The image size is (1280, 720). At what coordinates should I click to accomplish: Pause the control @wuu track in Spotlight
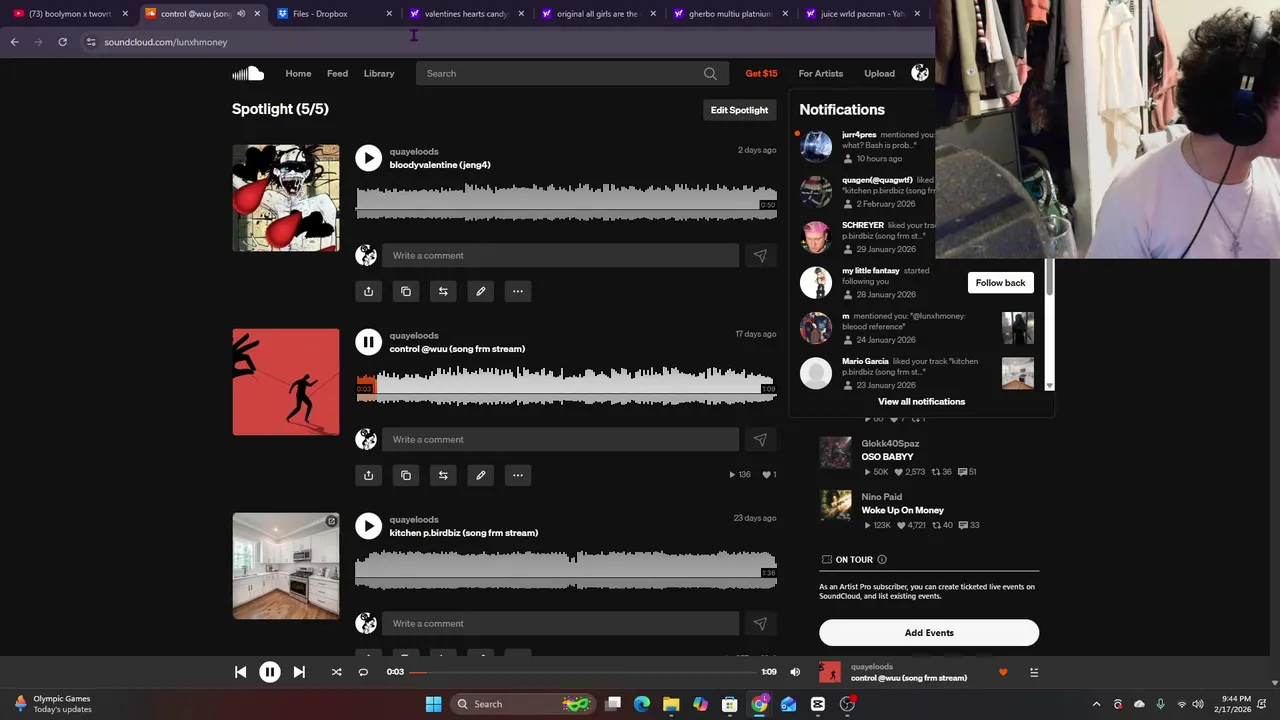click(x=368, y=342)
